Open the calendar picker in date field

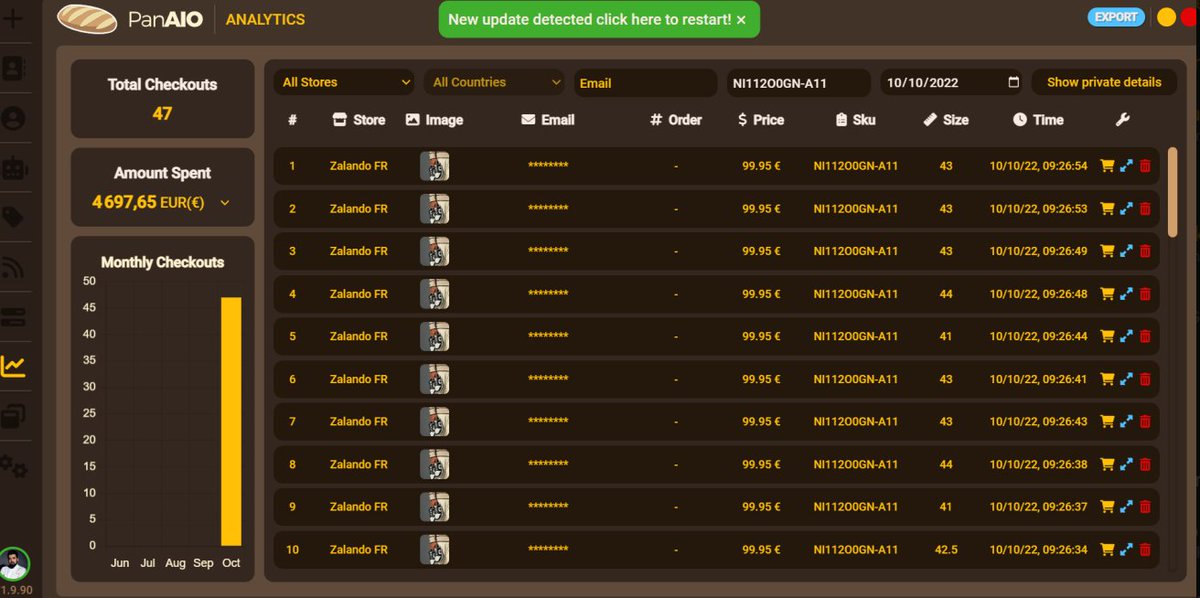[x=1013, y=82]
